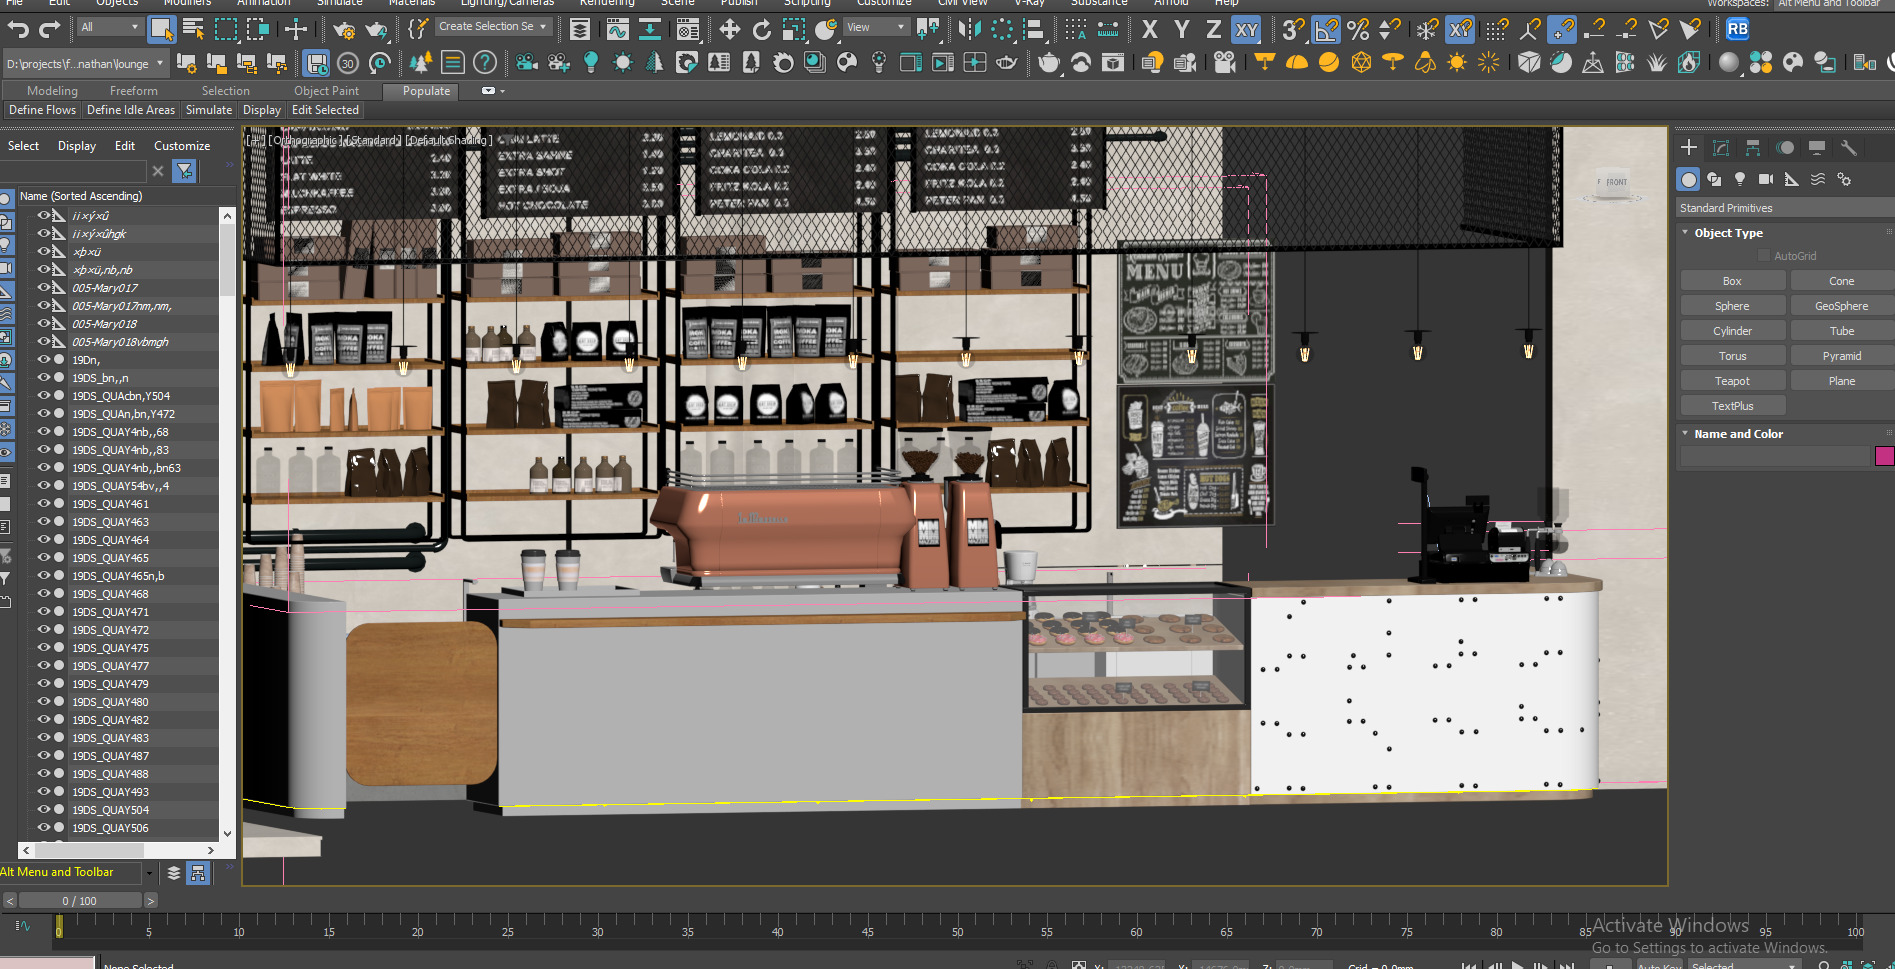Click the Undo arrow icon

pos(18,29)
